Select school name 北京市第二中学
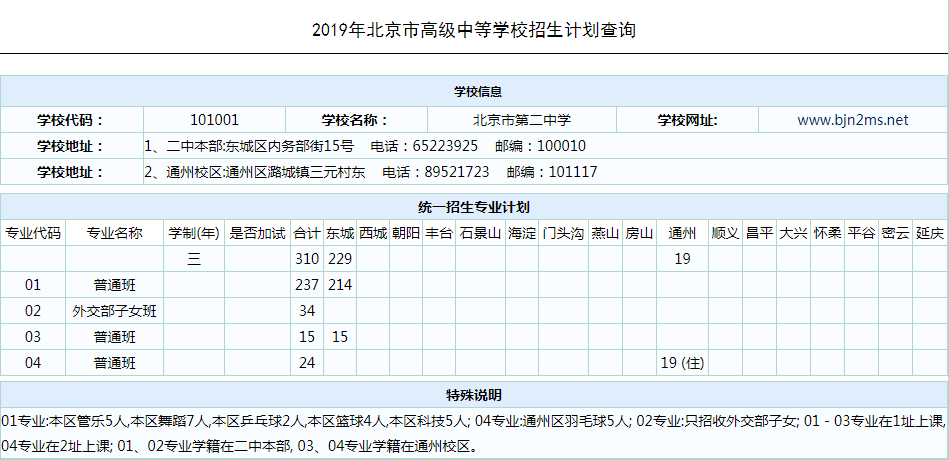 (522, 120)
